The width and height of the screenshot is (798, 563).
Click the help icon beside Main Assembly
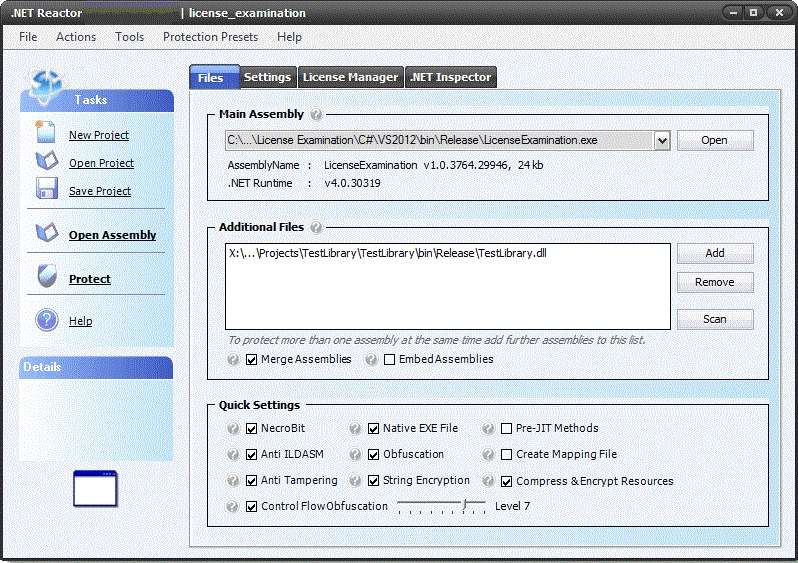pos(316,114)
